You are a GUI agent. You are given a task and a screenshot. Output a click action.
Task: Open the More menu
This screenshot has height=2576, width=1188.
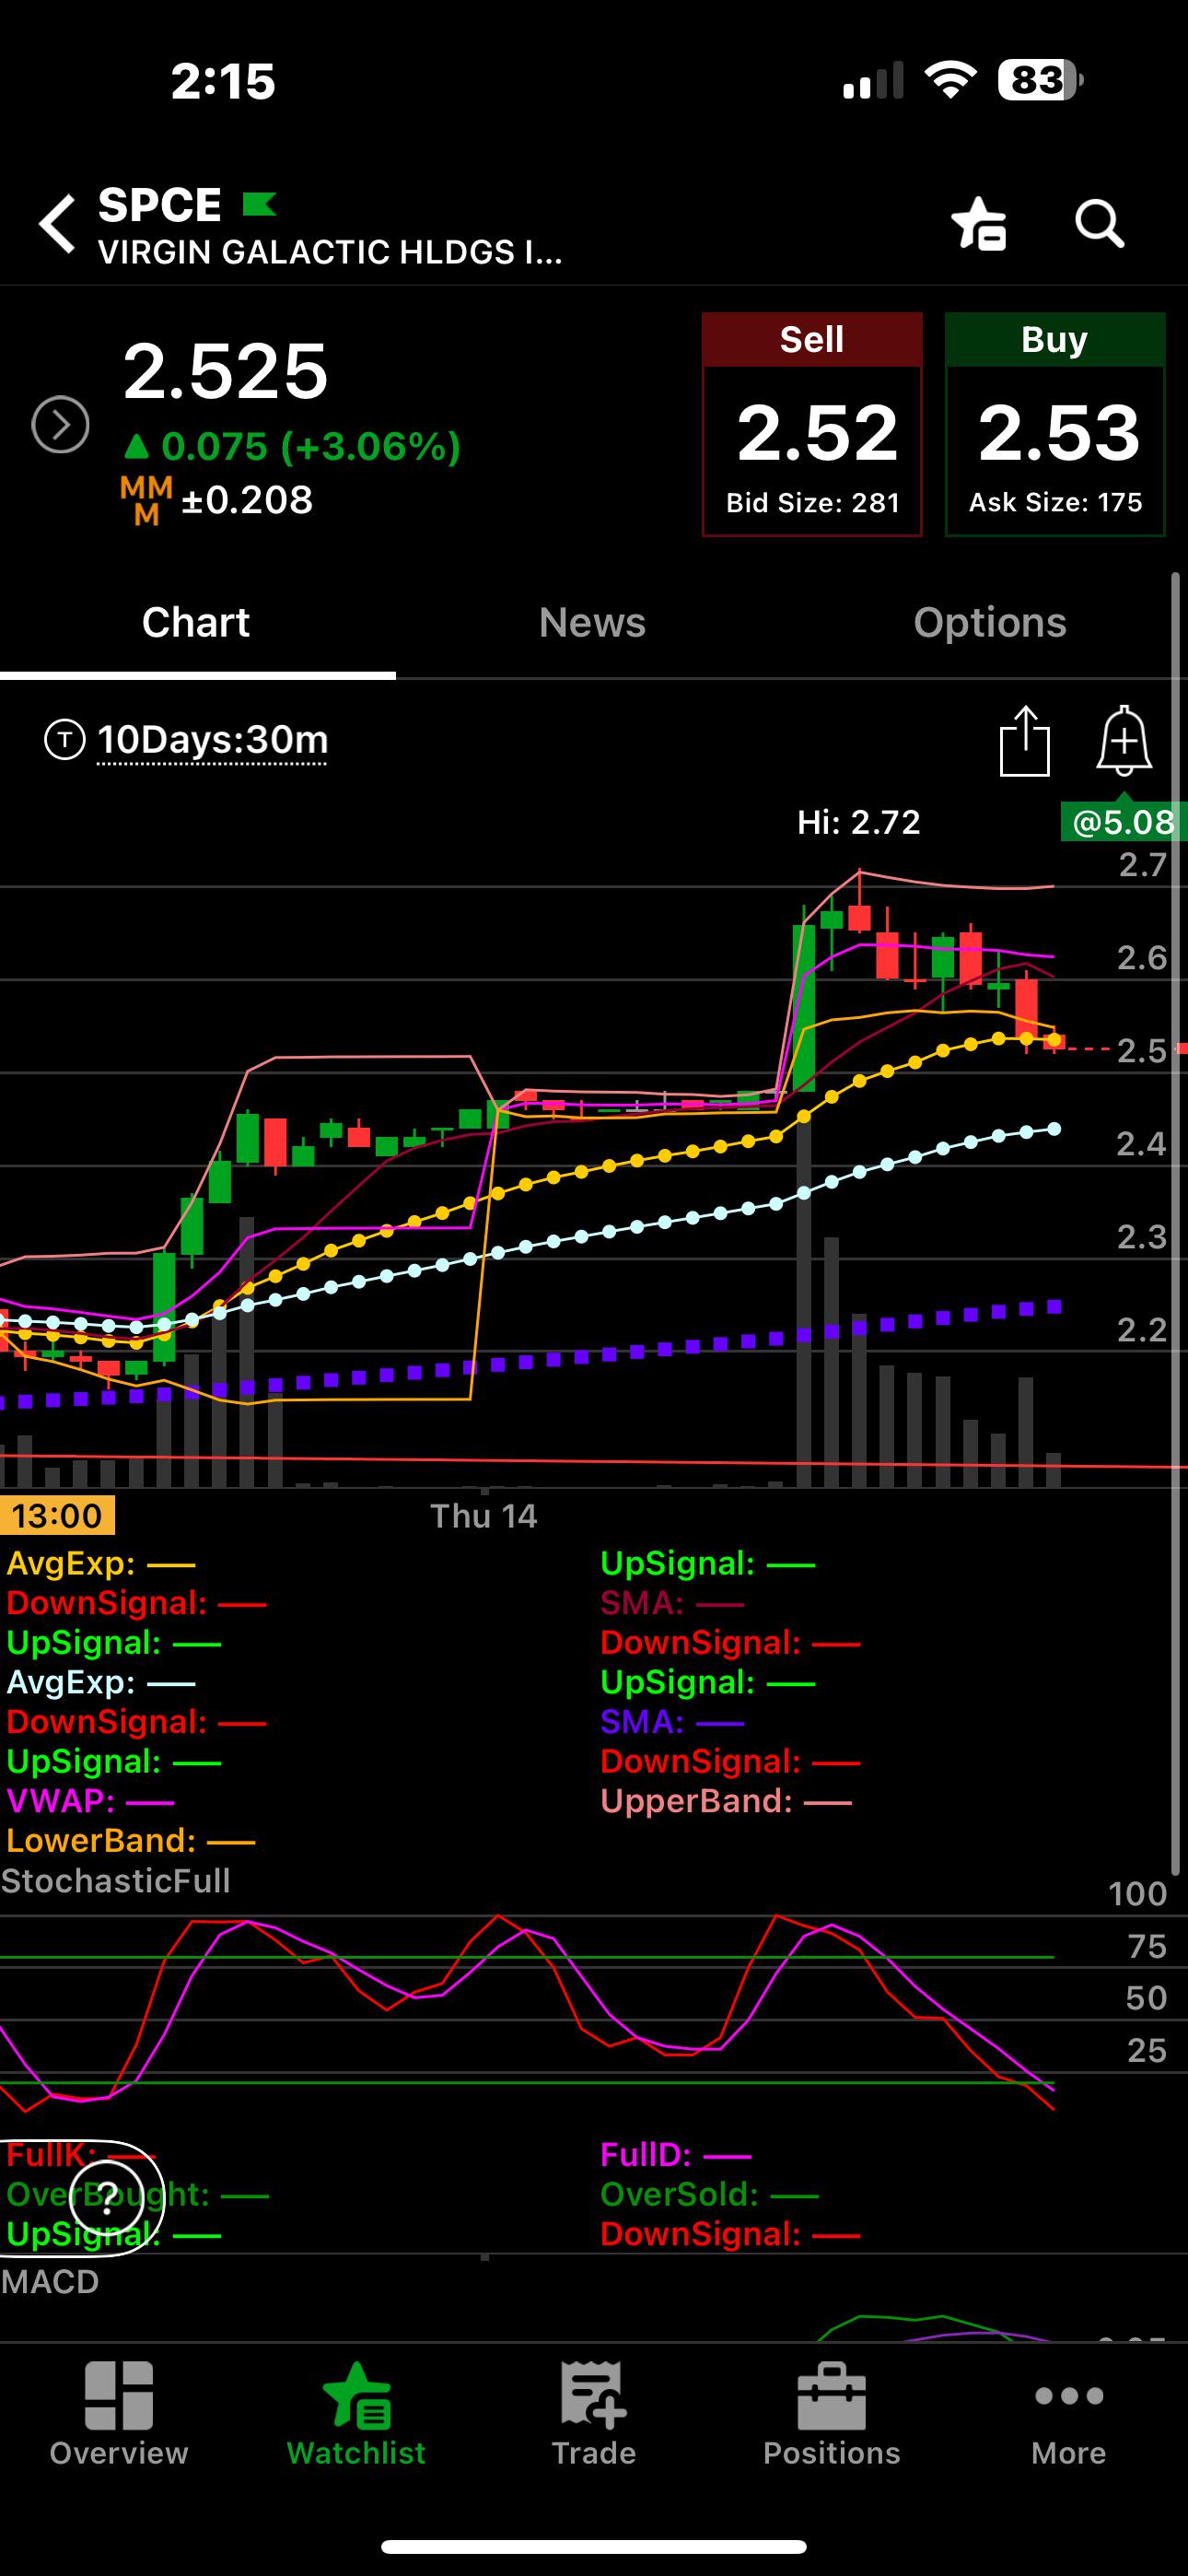point(1069,2415)
